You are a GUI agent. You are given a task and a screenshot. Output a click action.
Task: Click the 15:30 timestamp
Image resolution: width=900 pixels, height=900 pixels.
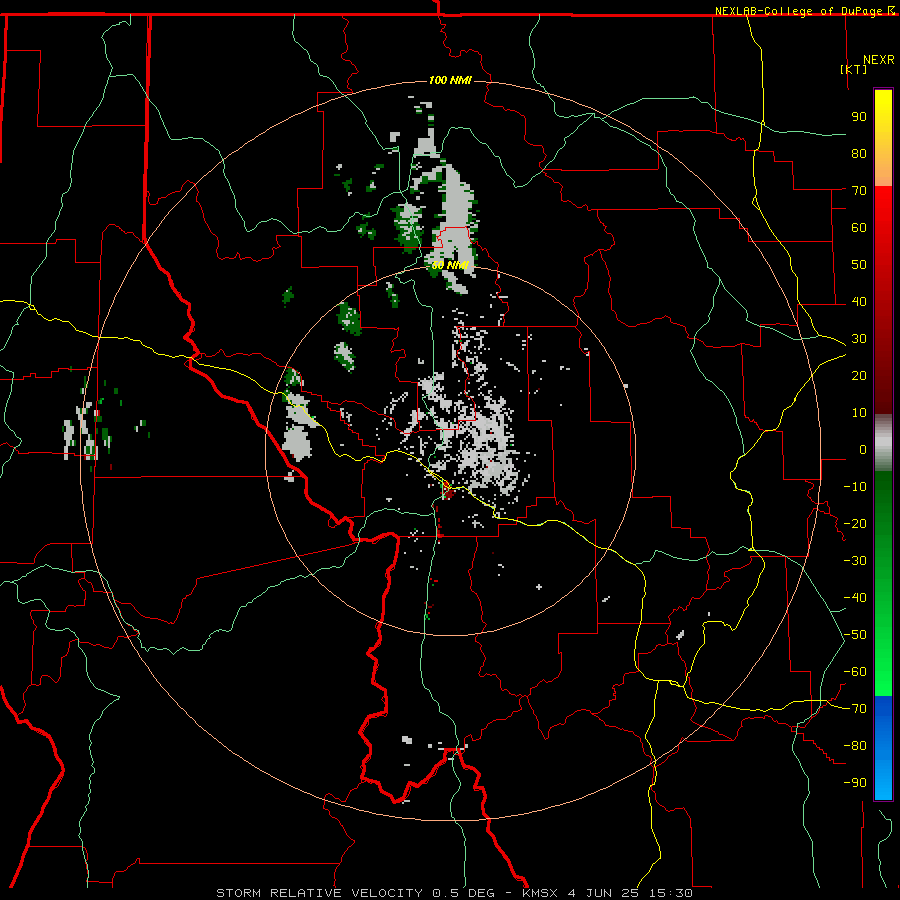click(x=670, y=893)
